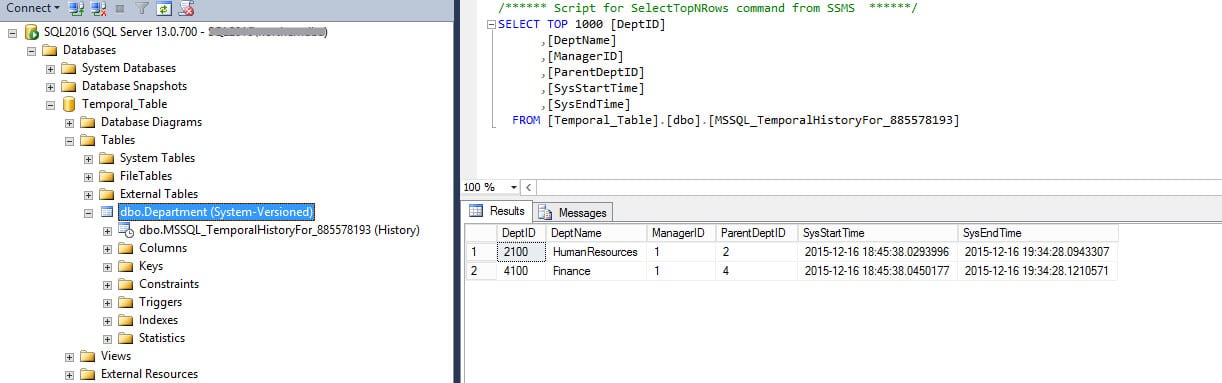Select row 1 header in results grid
Image resolution: width=1222 pixels, height=383 pixels.
(x=481, y=251)
